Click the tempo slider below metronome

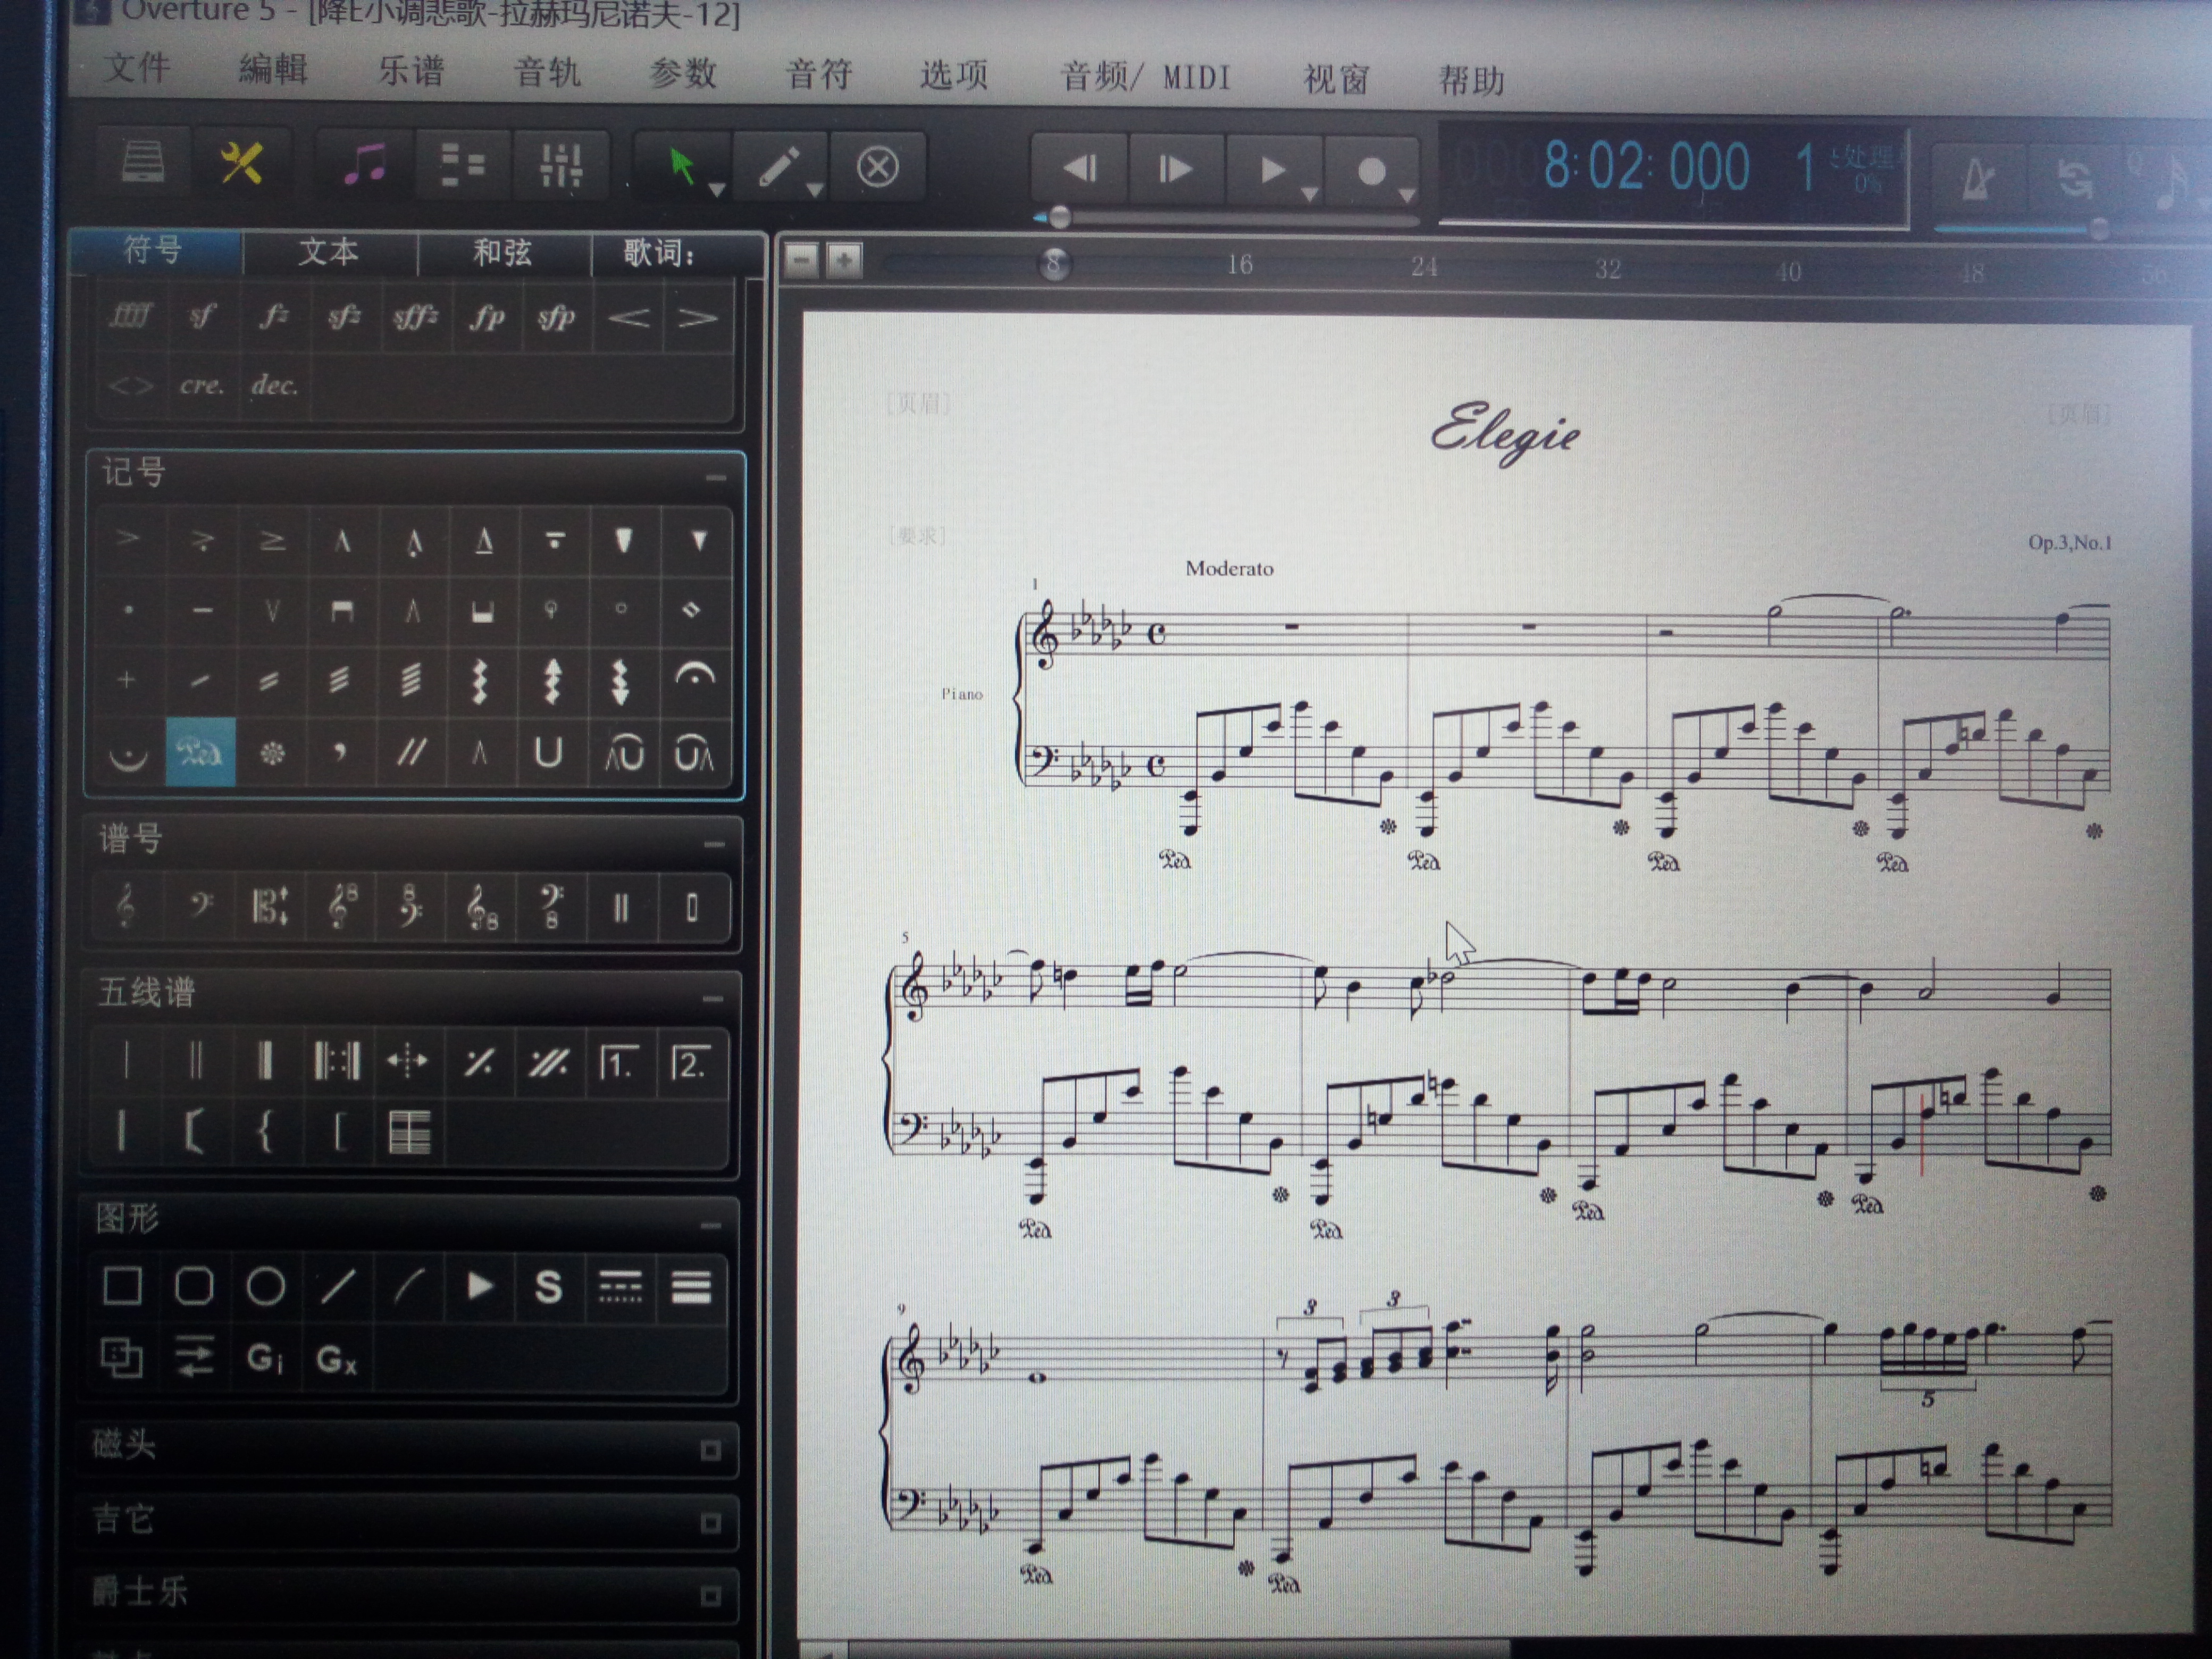(x=2098, y=230)
